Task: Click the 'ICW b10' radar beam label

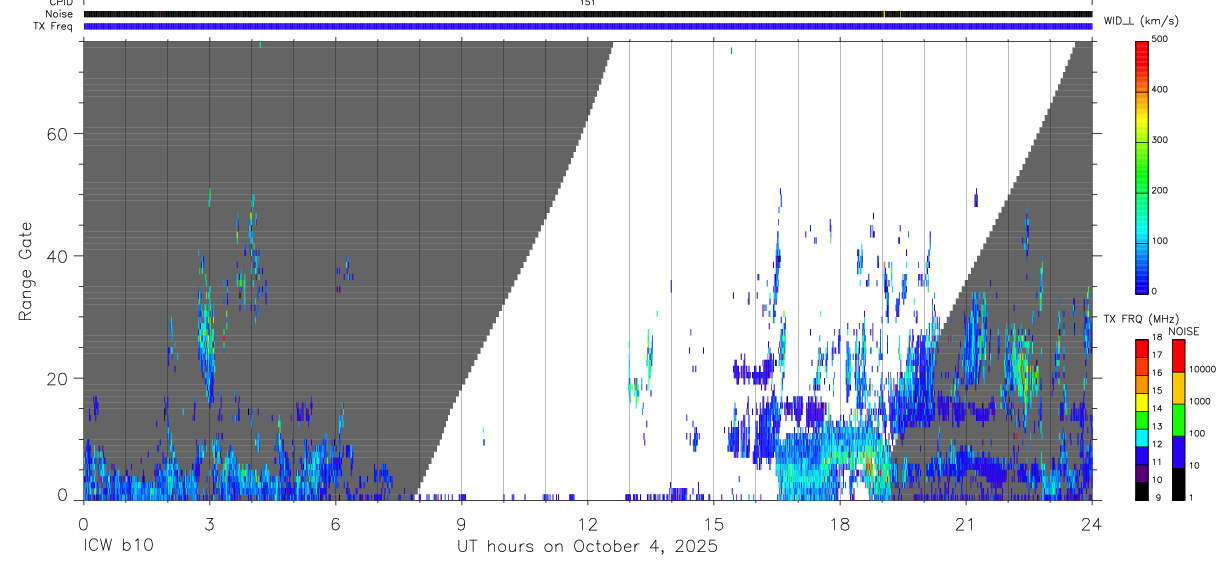Action: (x=118, y=546)
